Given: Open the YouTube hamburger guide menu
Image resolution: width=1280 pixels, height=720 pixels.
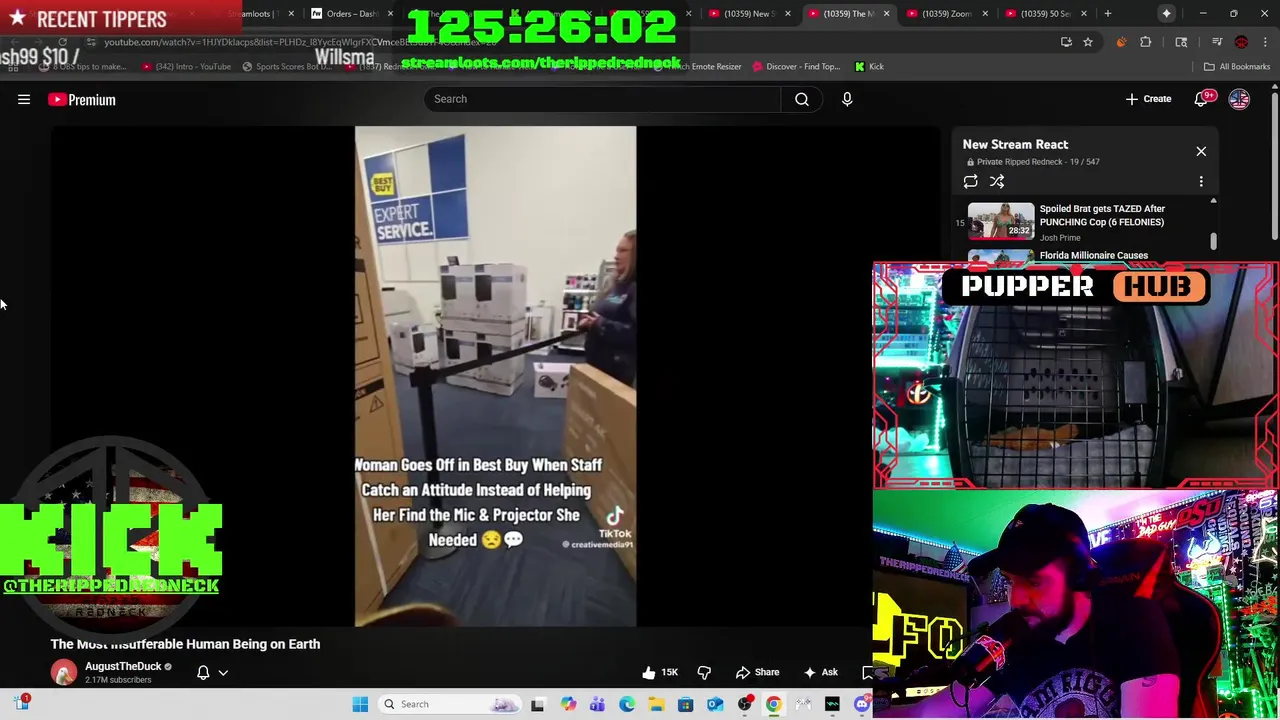Looking at the screenshot, I should pos(24,99).
